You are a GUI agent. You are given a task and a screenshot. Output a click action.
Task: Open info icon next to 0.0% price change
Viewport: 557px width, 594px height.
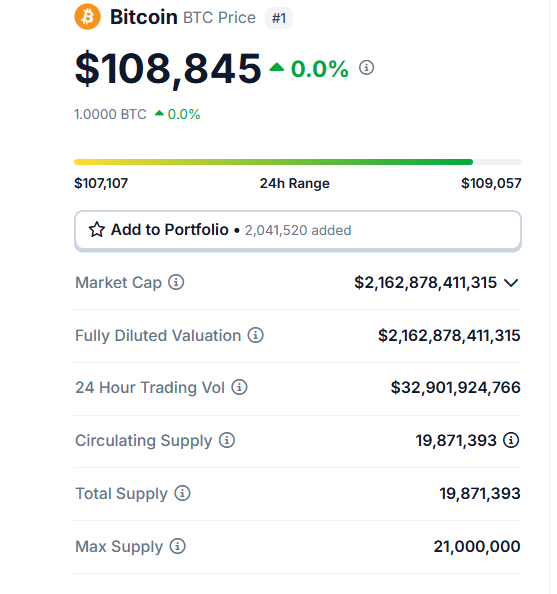pyautogui.click(x=366, y=68)
